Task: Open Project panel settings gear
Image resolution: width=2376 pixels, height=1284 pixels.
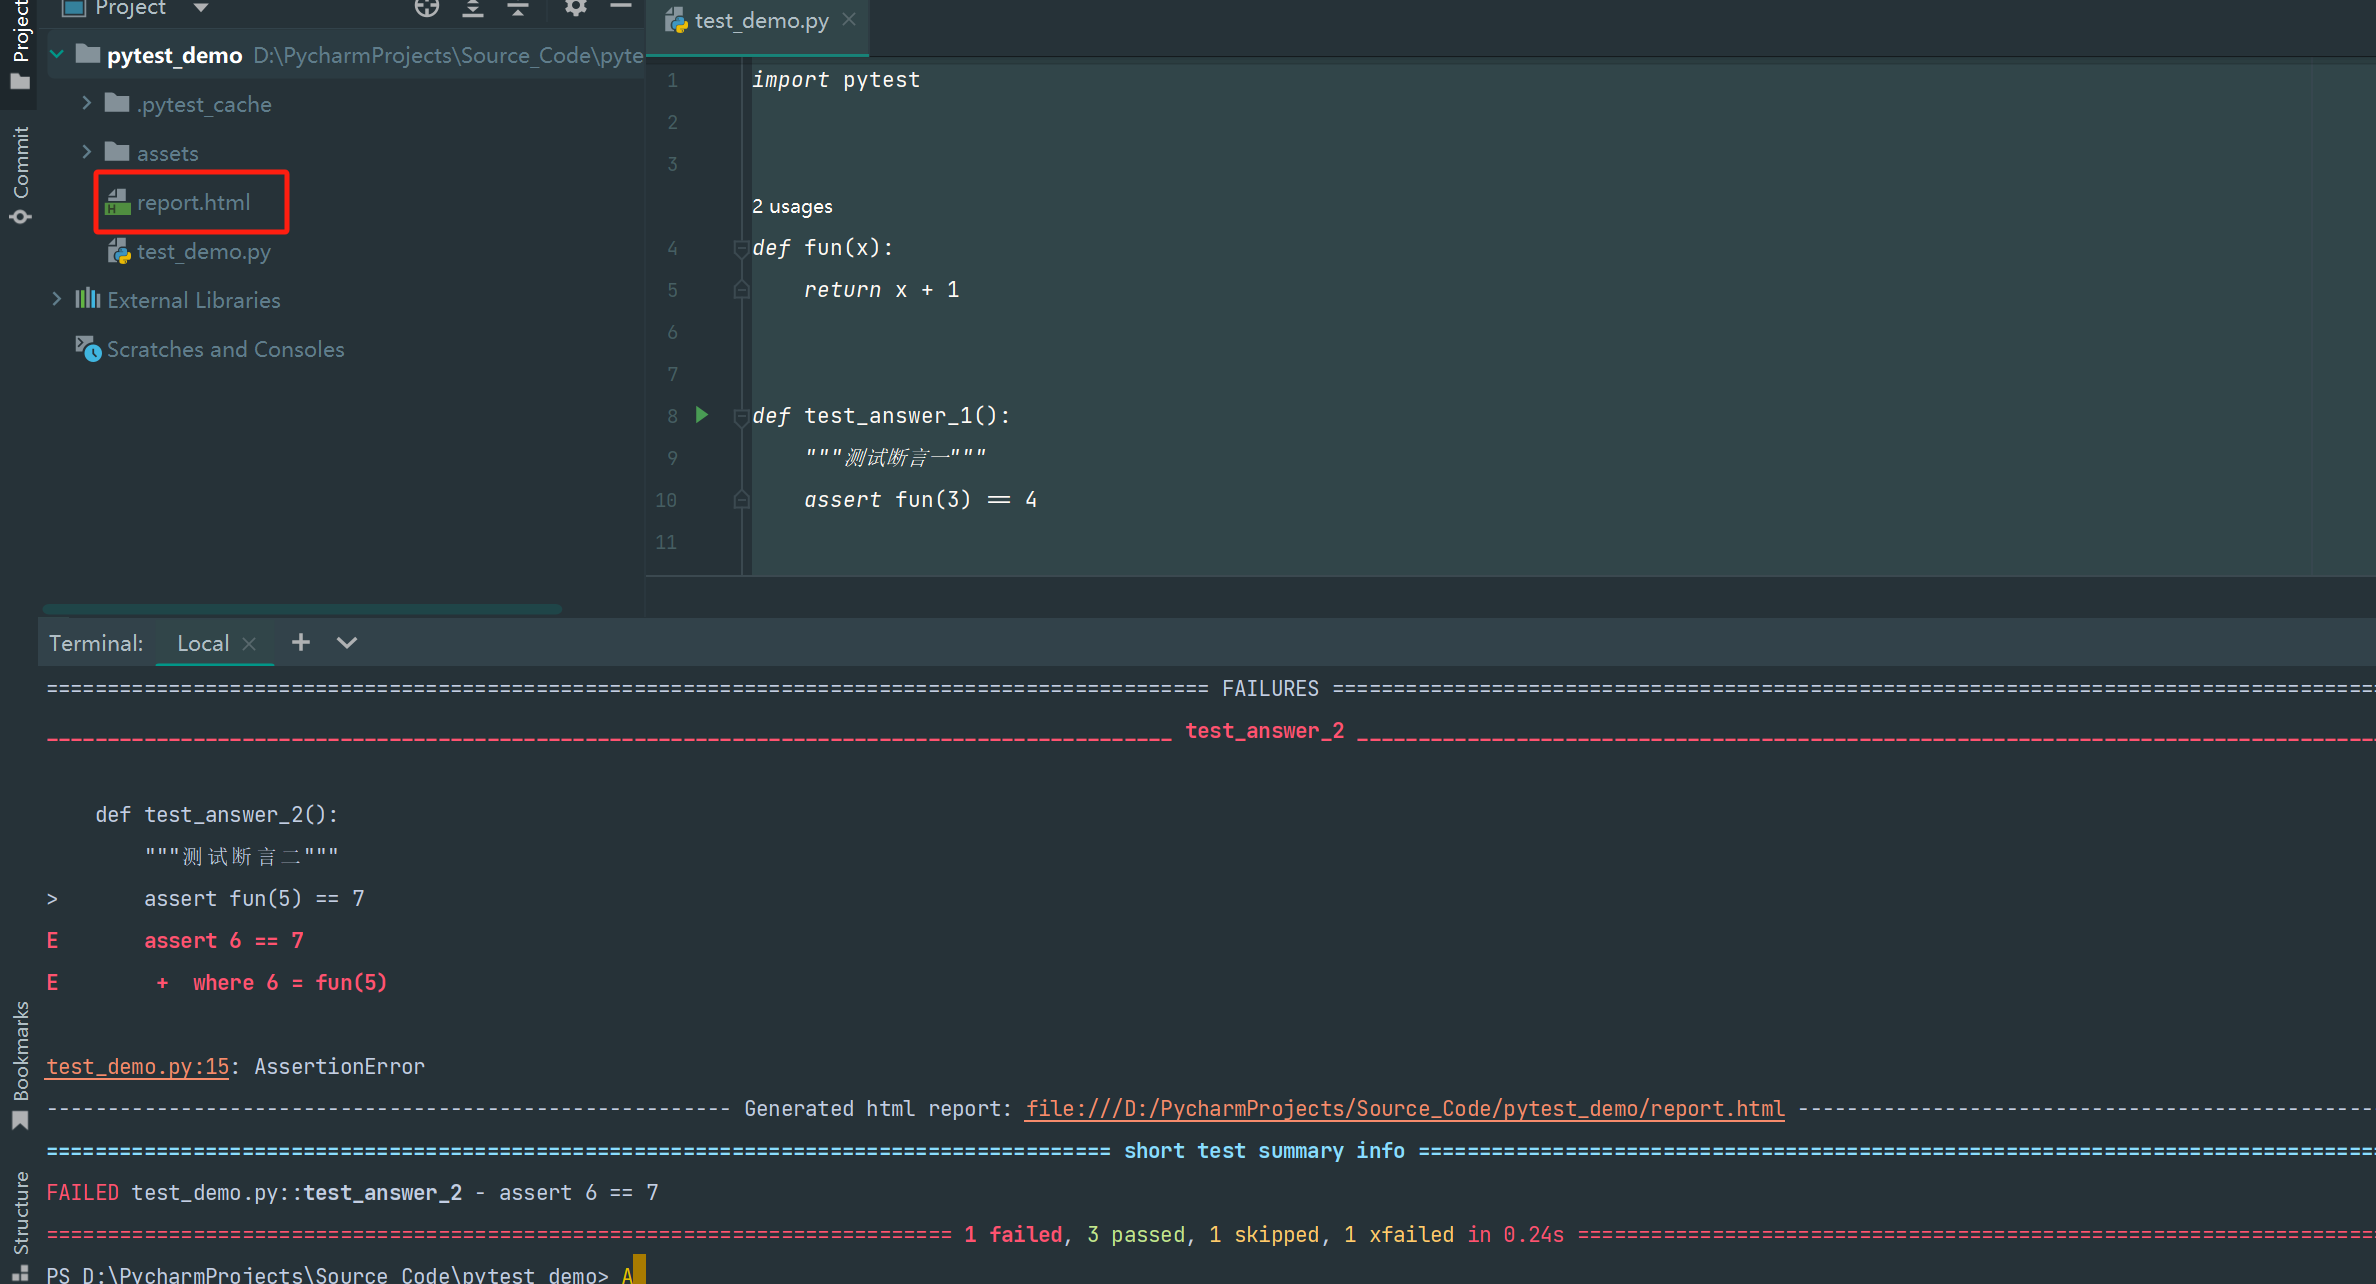Action: click(575, 8)
